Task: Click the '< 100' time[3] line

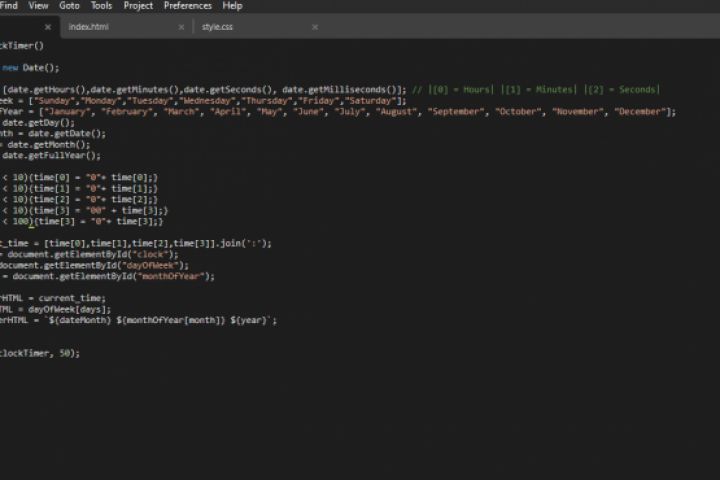Action: tap(82, 222)
